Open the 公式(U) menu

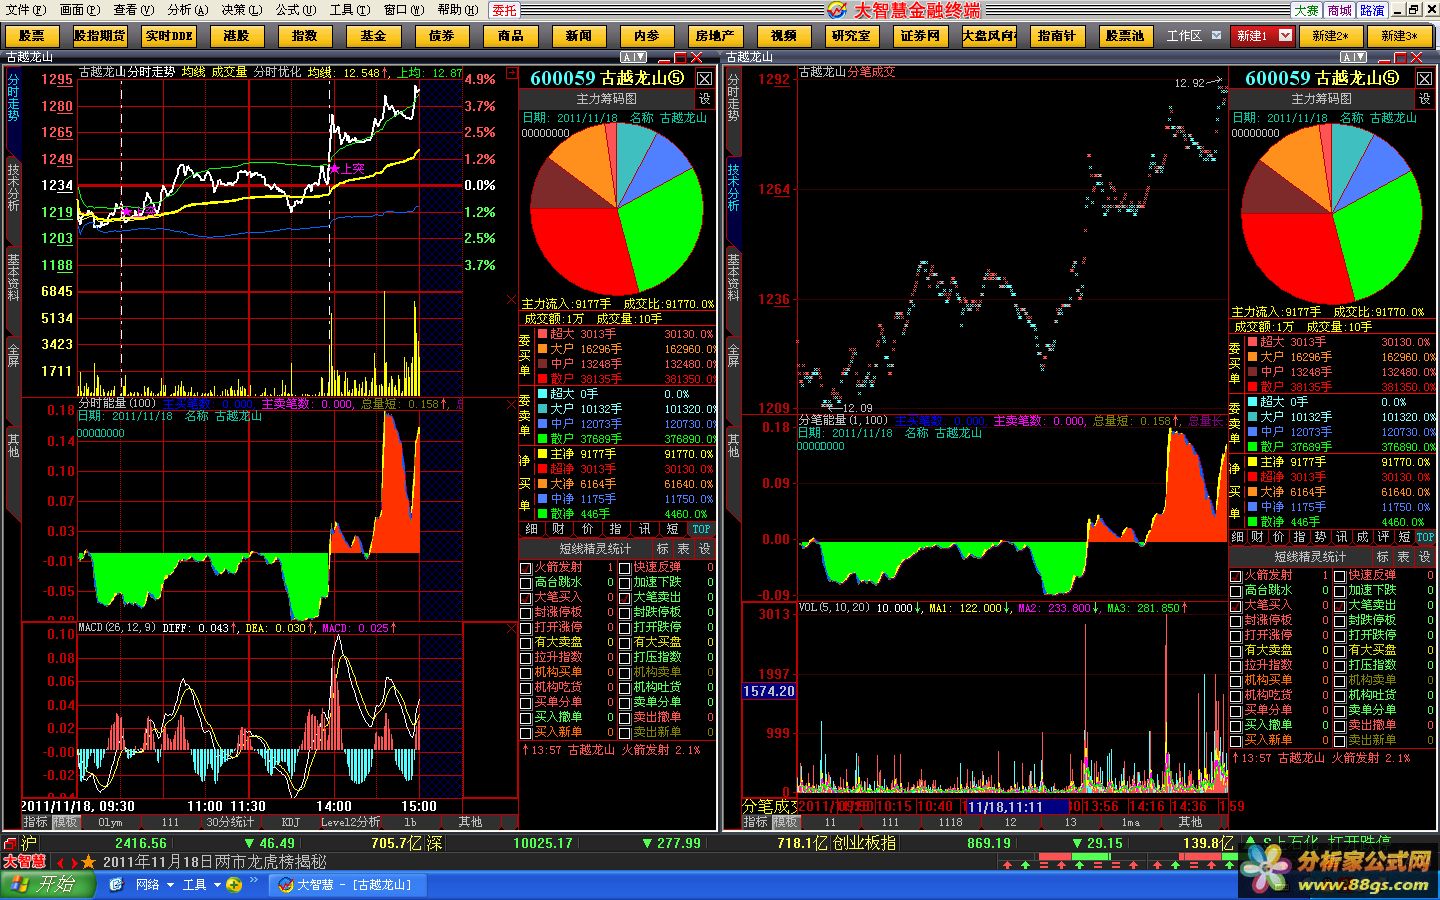pos(296,10)
